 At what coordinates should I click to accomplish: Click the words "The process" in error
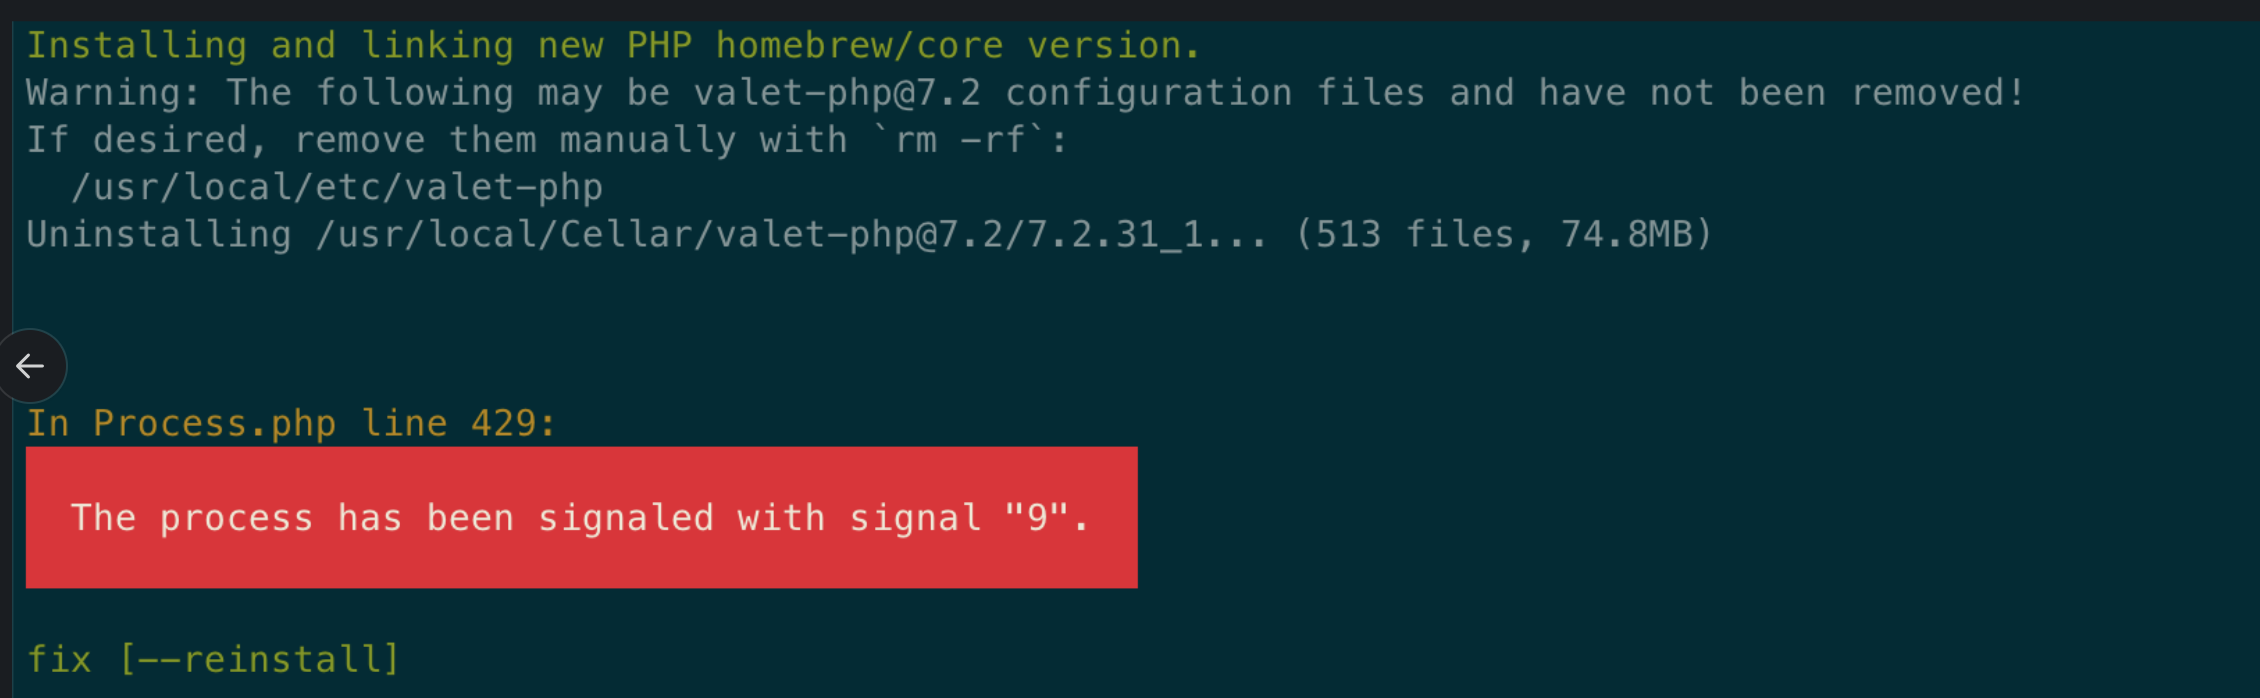pyautogui.click(x=192, y=517)
